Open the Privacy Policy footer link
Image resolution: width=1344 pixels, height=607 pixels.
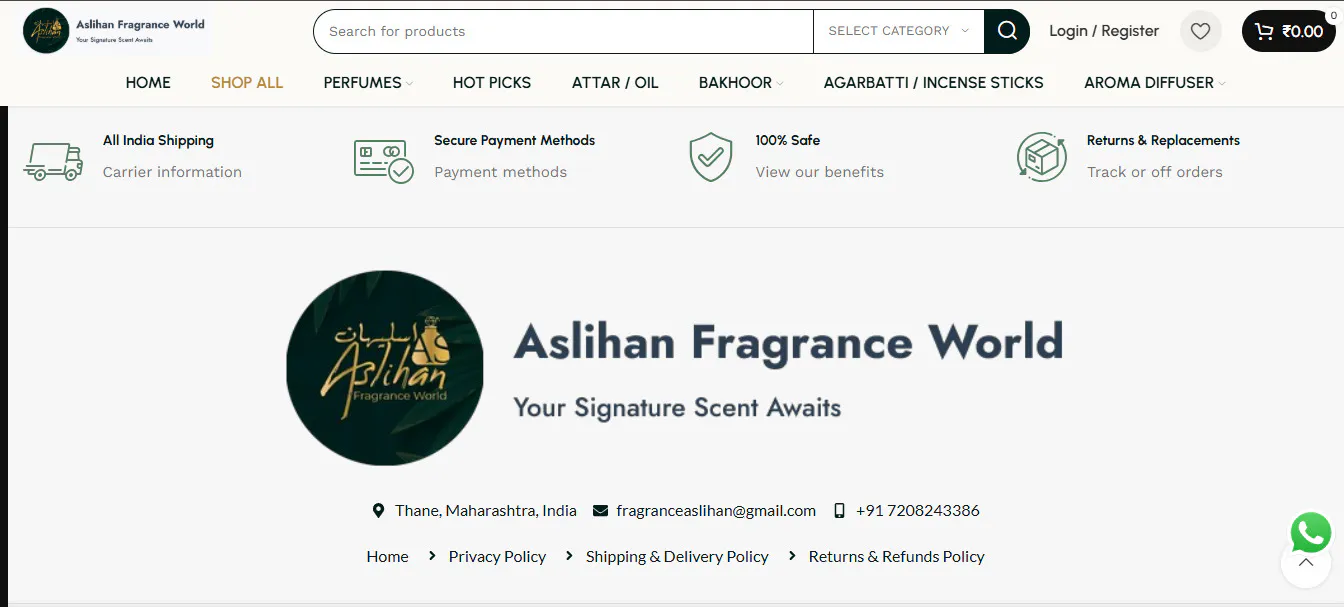(x=497, y=557)
